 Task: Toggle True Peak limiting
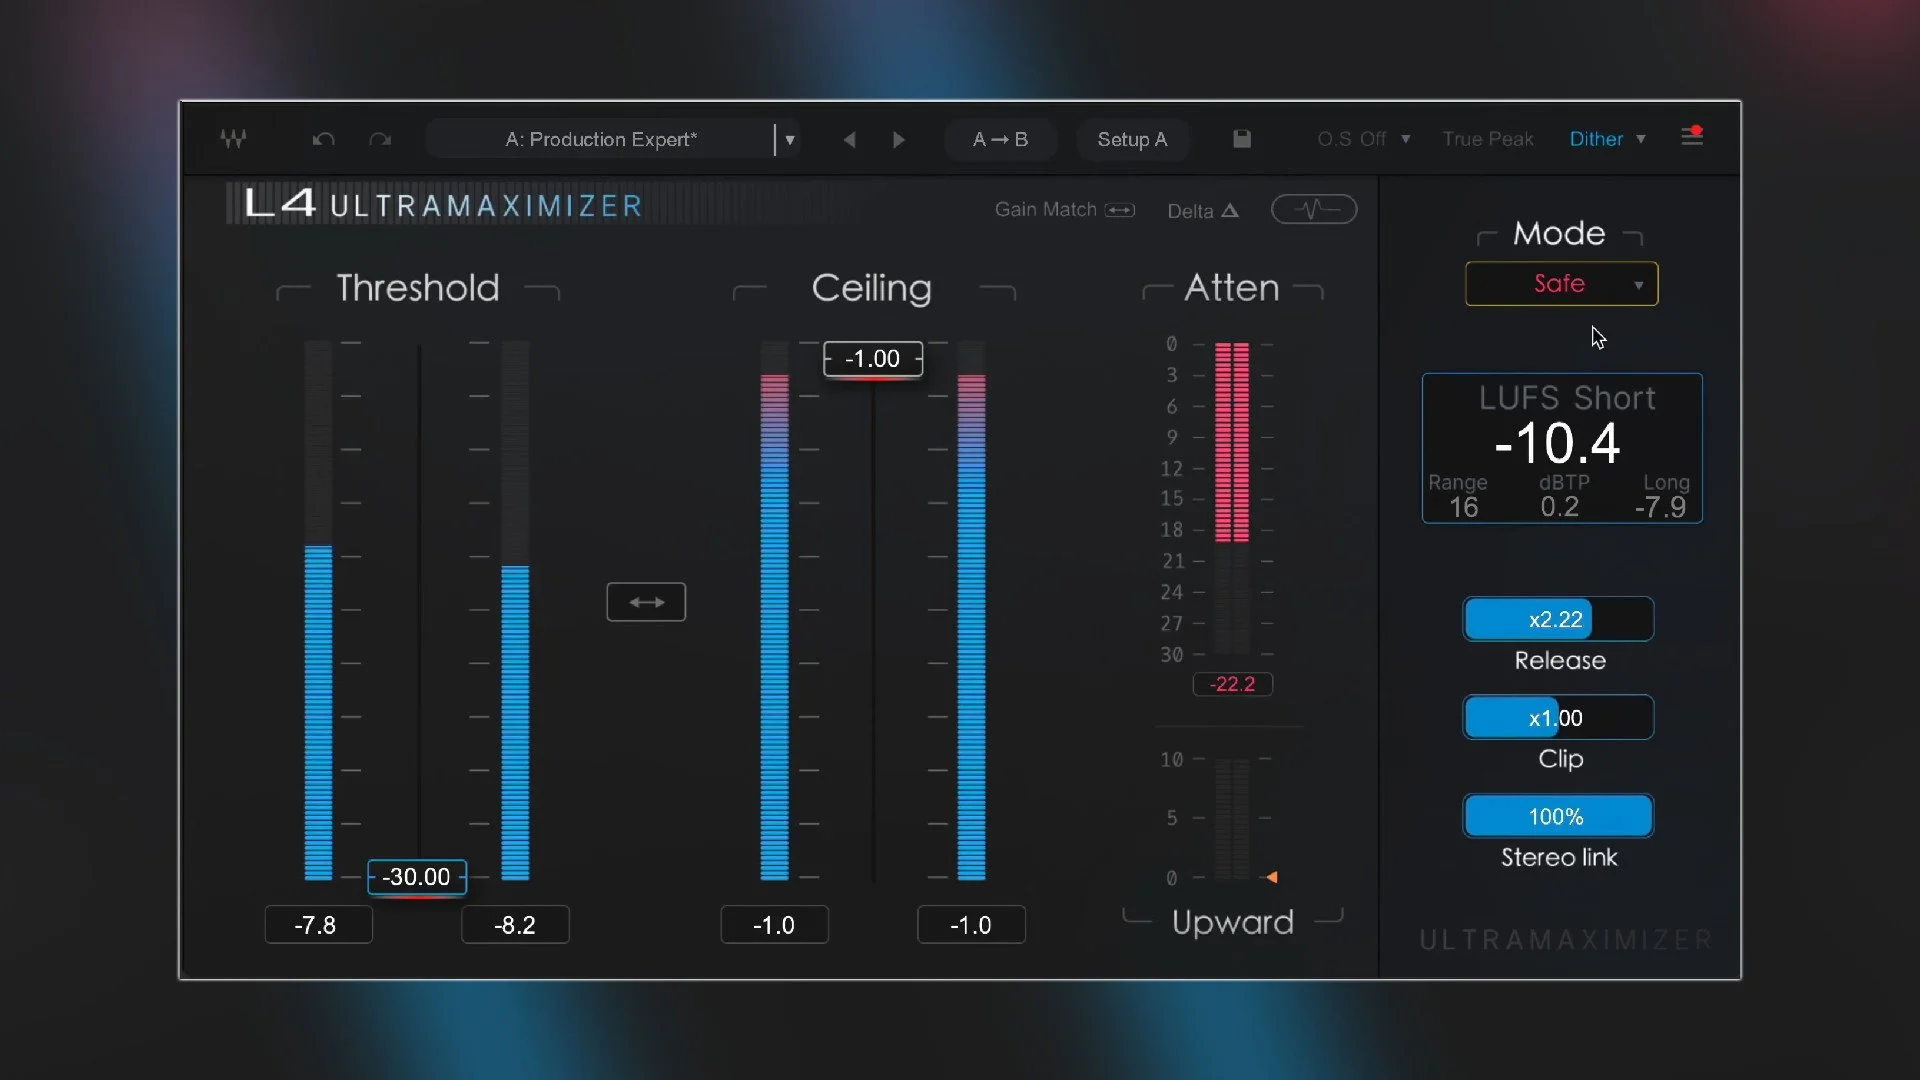tap(1487, 139)
